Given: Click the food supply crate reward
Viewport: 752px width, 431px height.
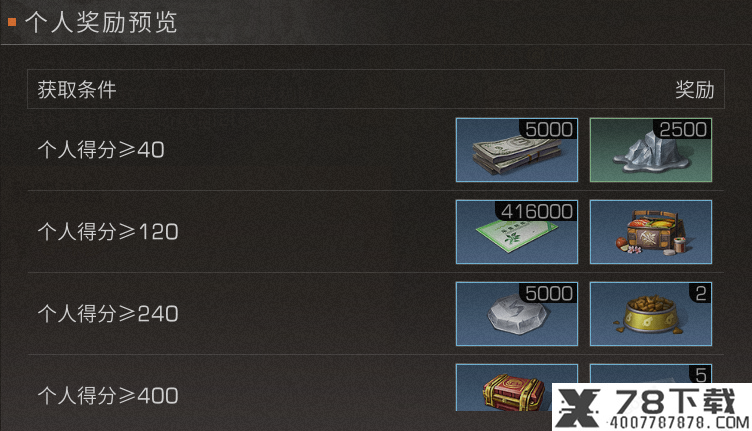Looking at the screenshot, I should coord(650,232).
